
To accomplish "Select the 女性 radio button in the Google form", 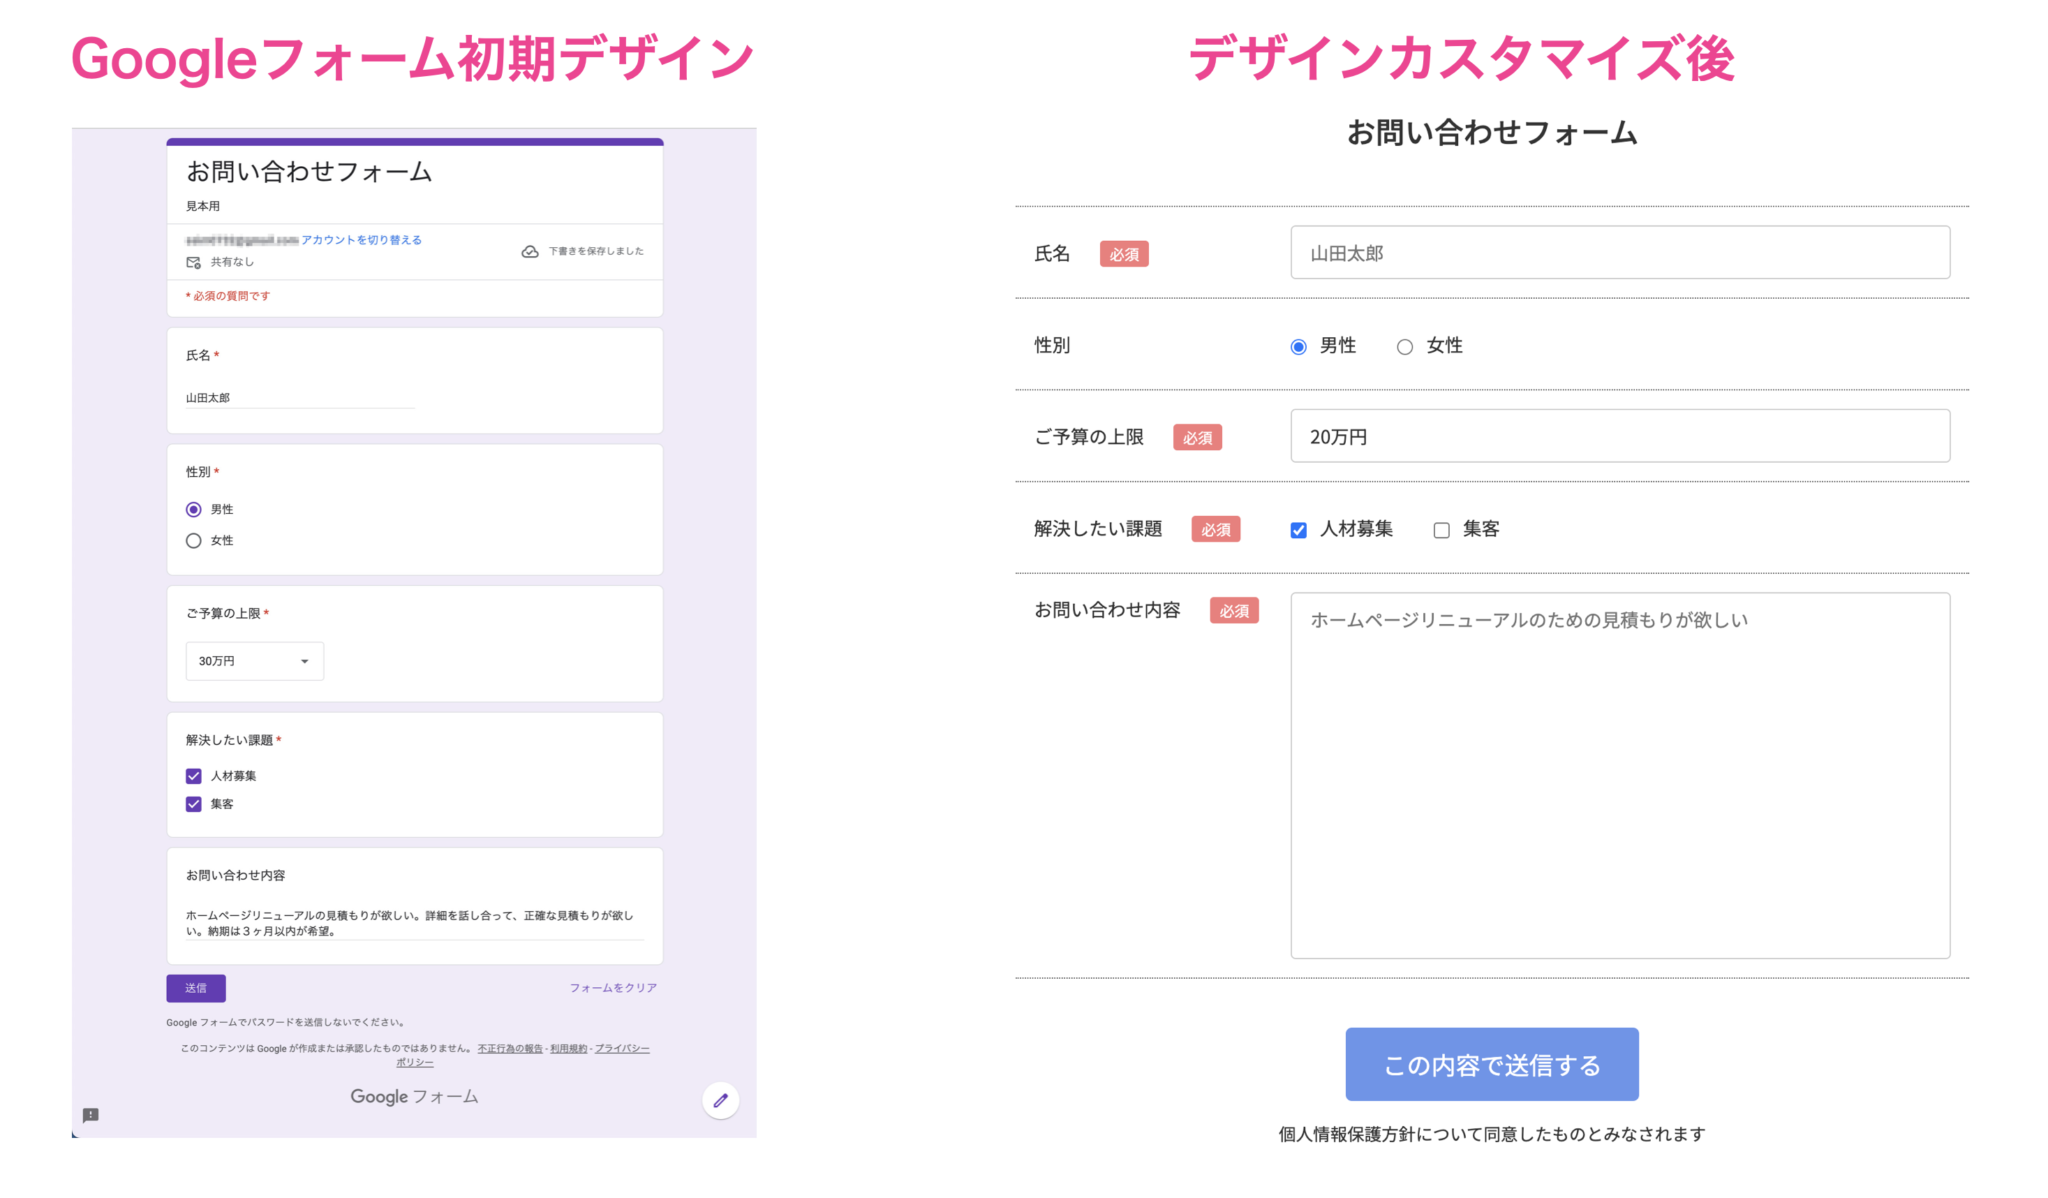I will coord(193,540).
